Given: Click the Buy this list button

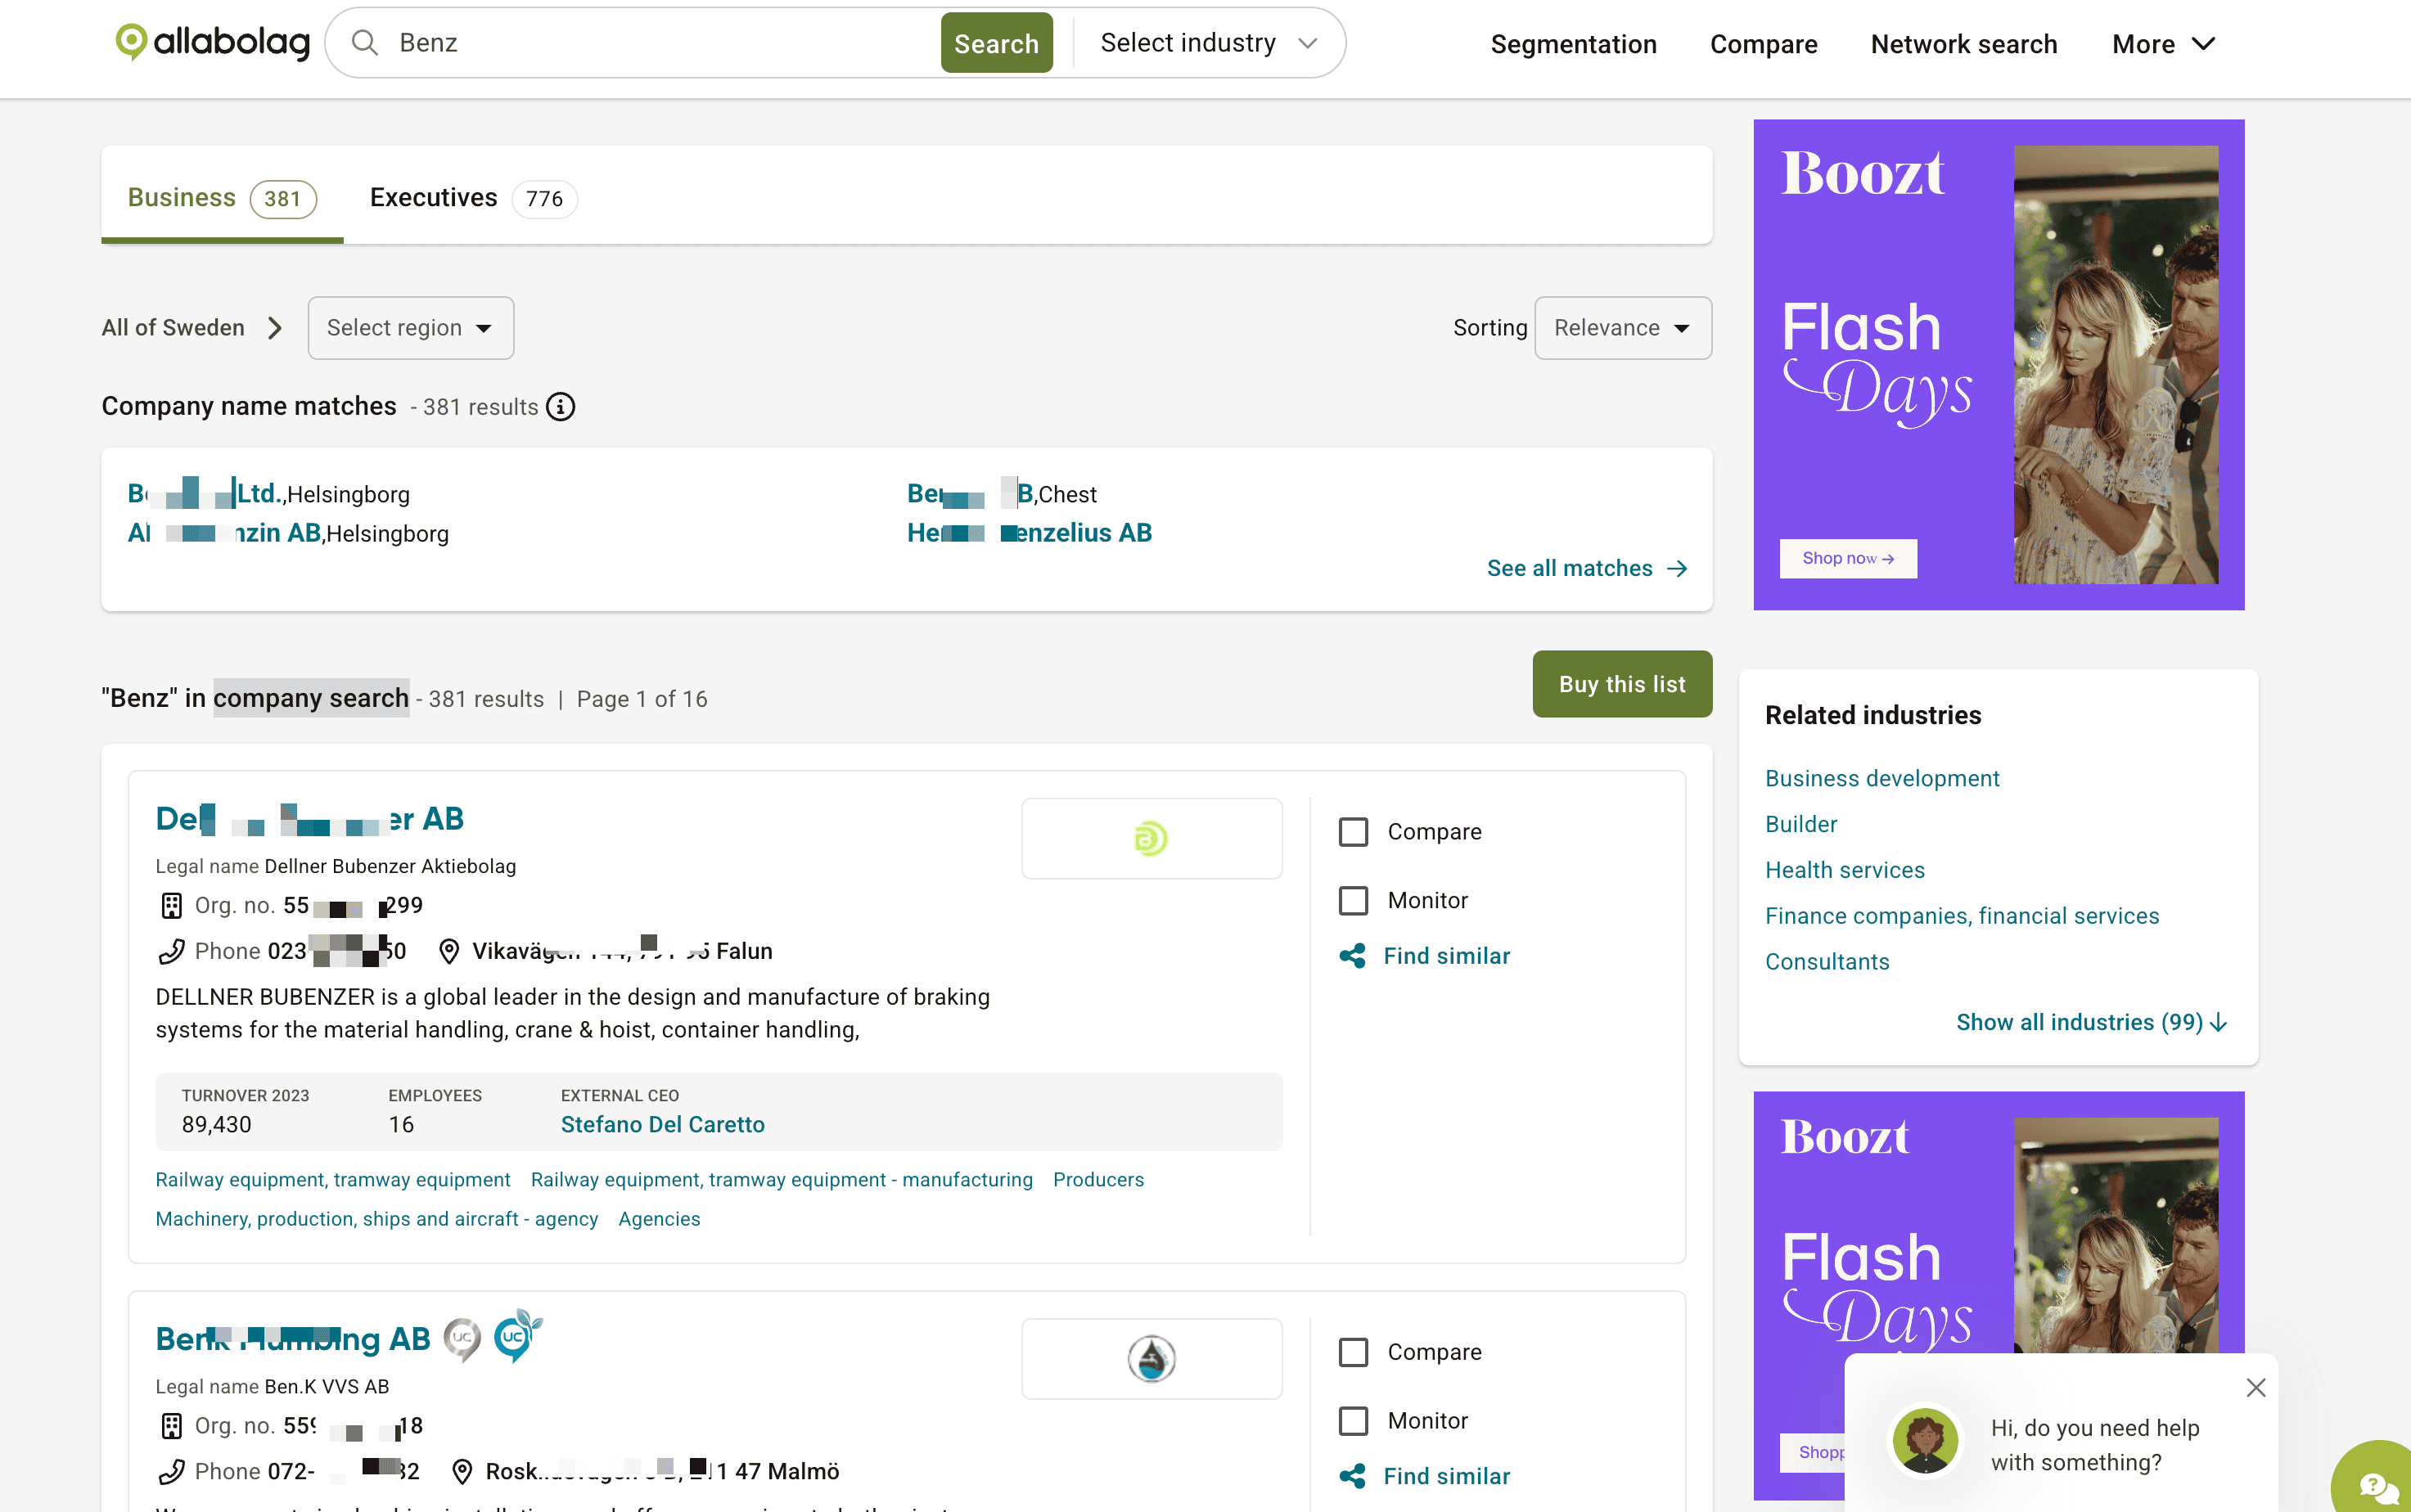Looking at the screenshot, I should click(1621, 684).
